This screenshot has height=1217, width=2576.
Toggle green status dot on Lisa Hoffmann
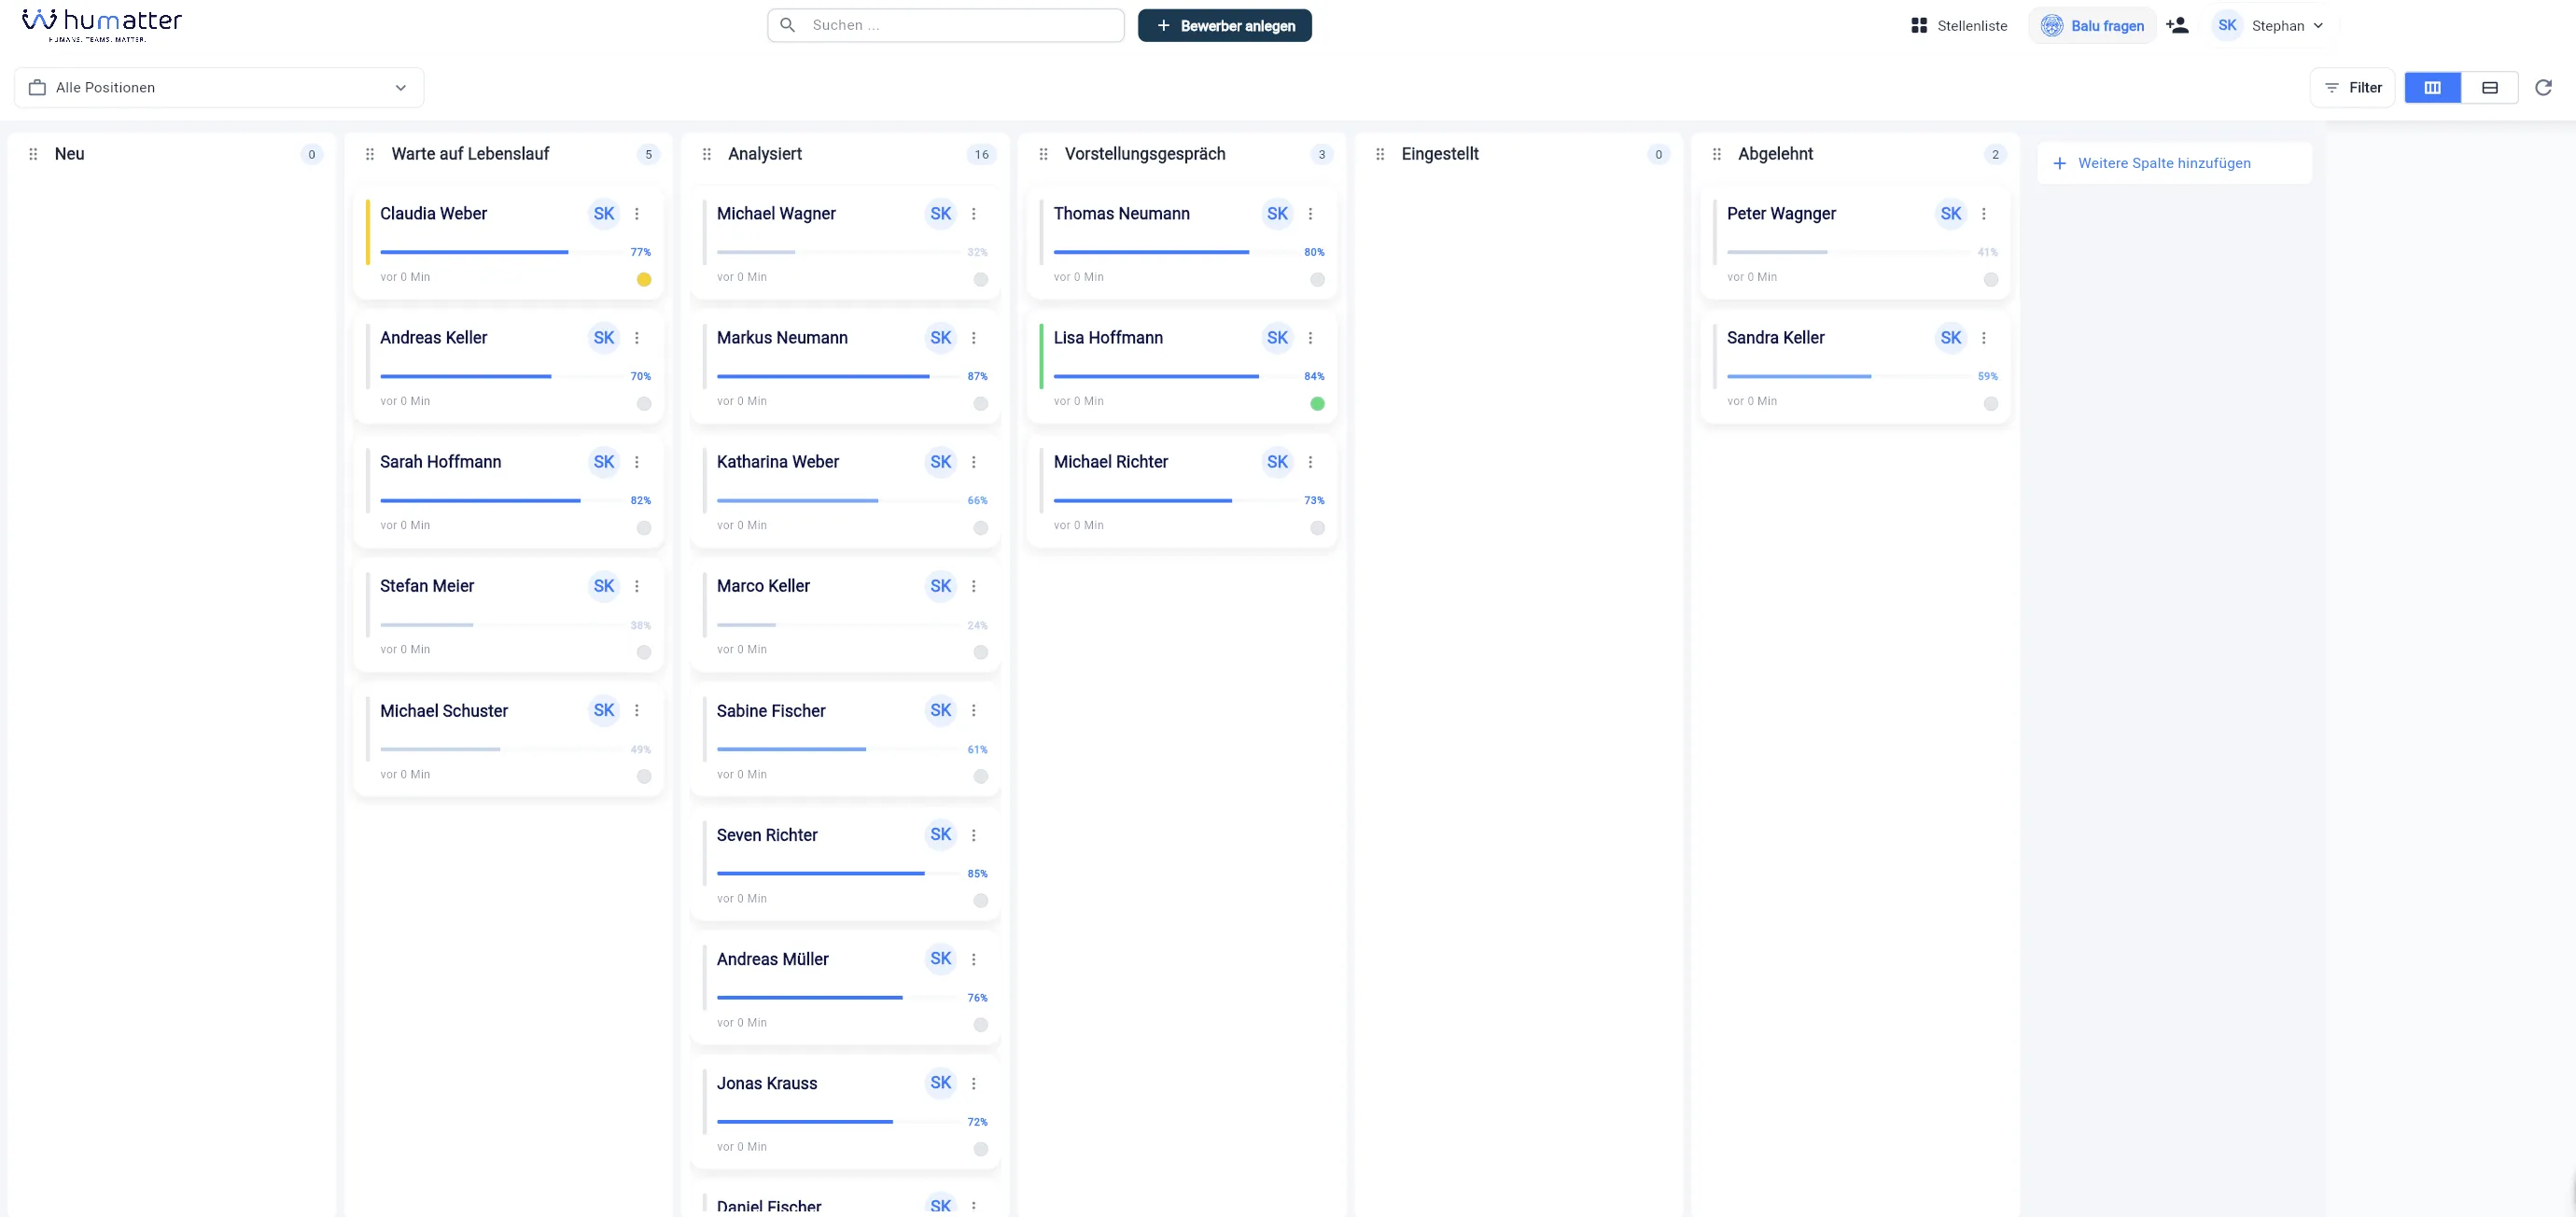click(x=1317, y=404)
